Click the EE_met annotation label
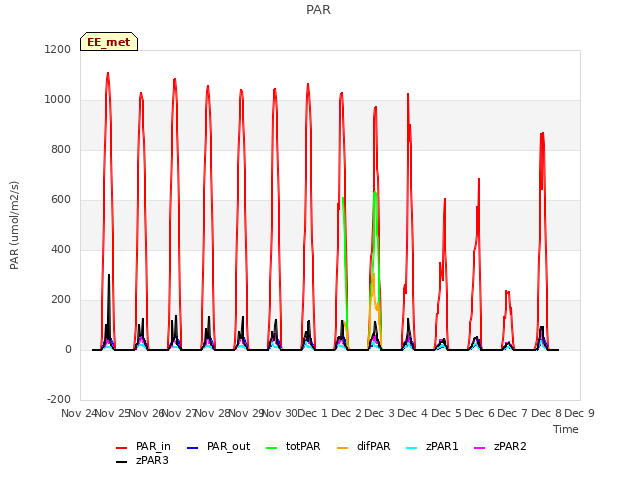640x480 pixels. coord(109,42)
